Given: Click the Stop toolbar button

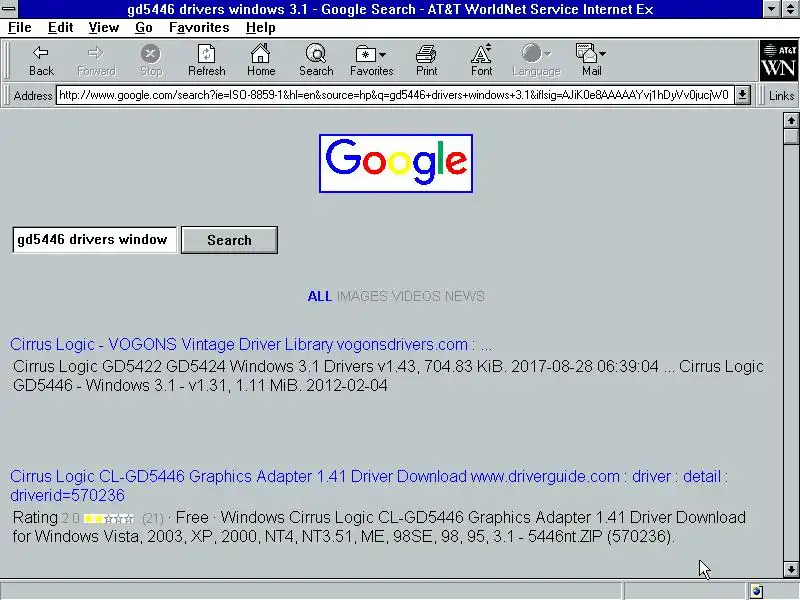Looking at the screenshot, I should tap(151, 60).
